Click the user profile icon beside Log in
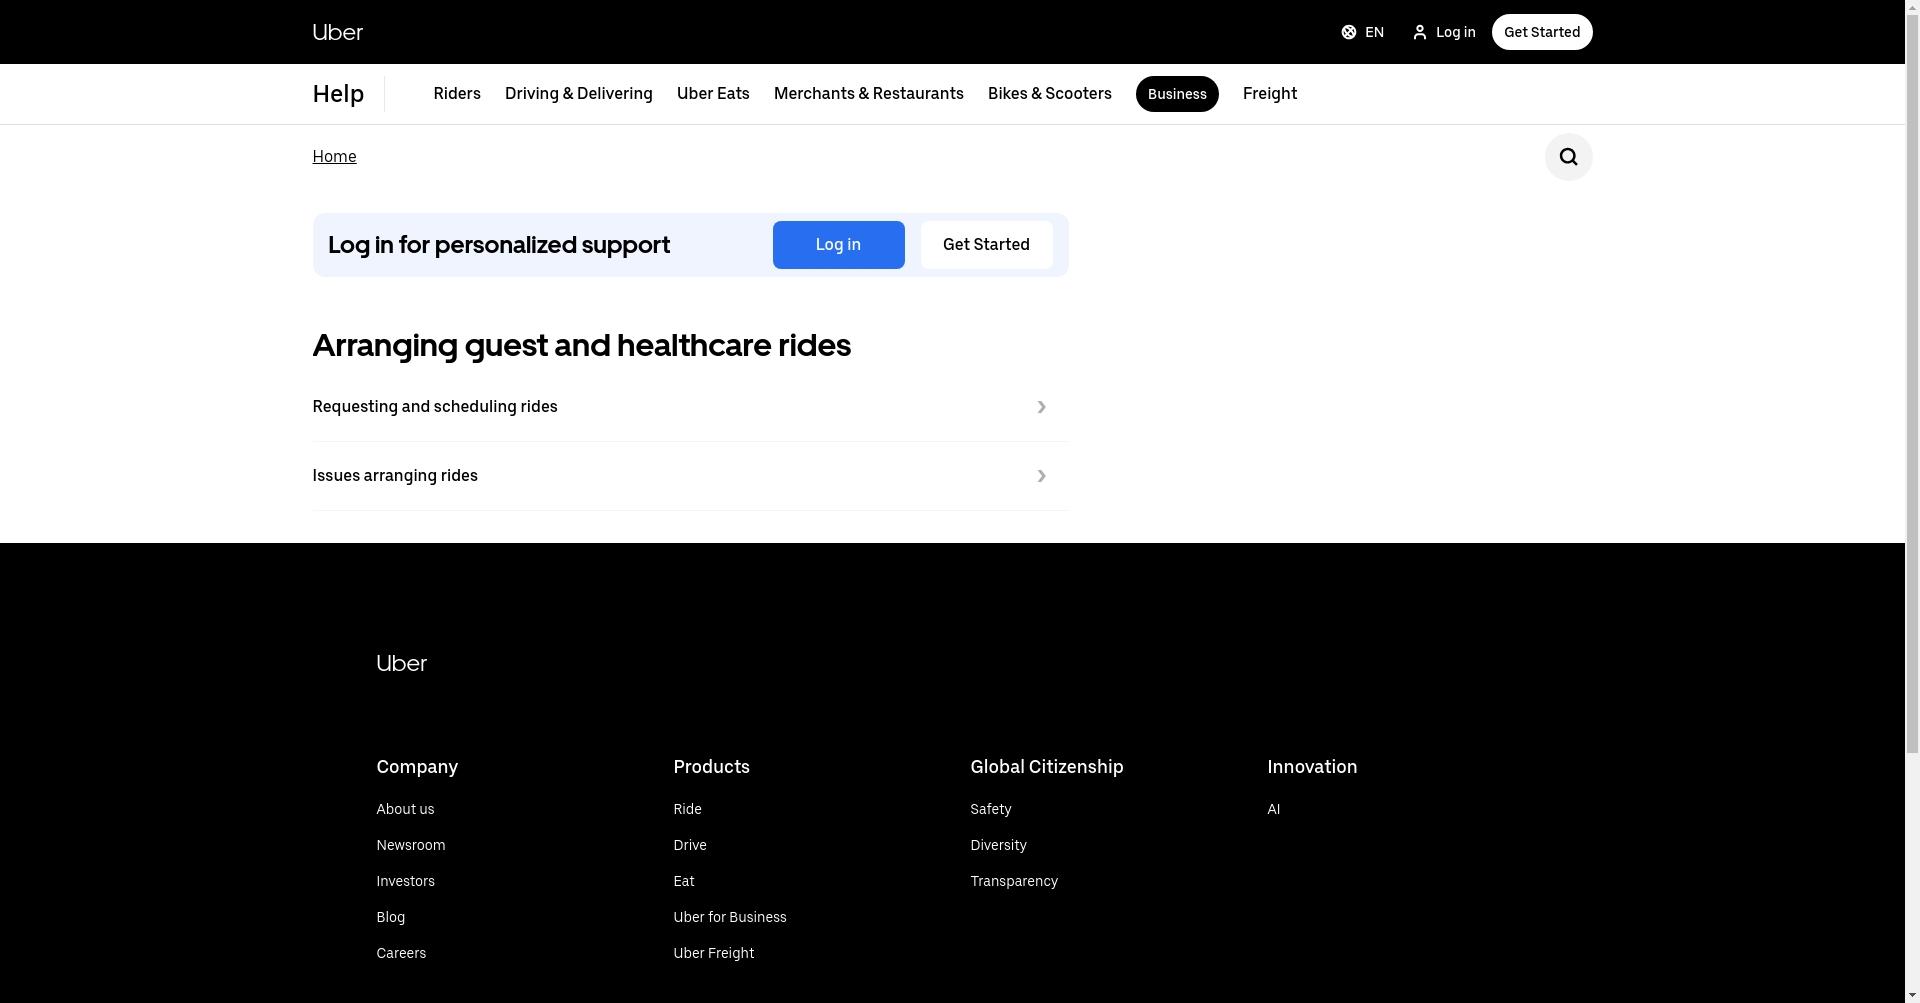This screenshot has width=1920, height=1003. [x=1419, y=32]
